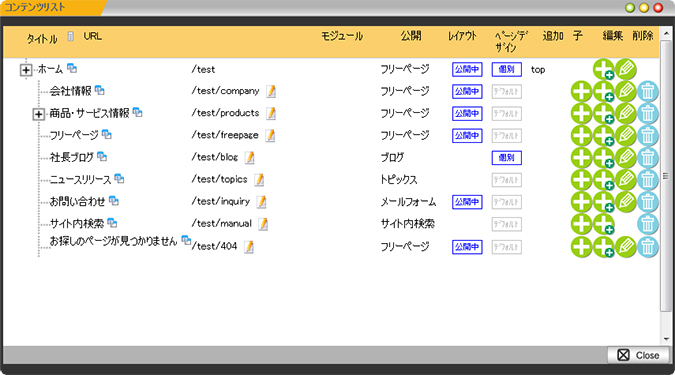675x375 pixels.
Task: Edit the /test/products URL with pencil-note icon
Action: [x=271, y=113]
